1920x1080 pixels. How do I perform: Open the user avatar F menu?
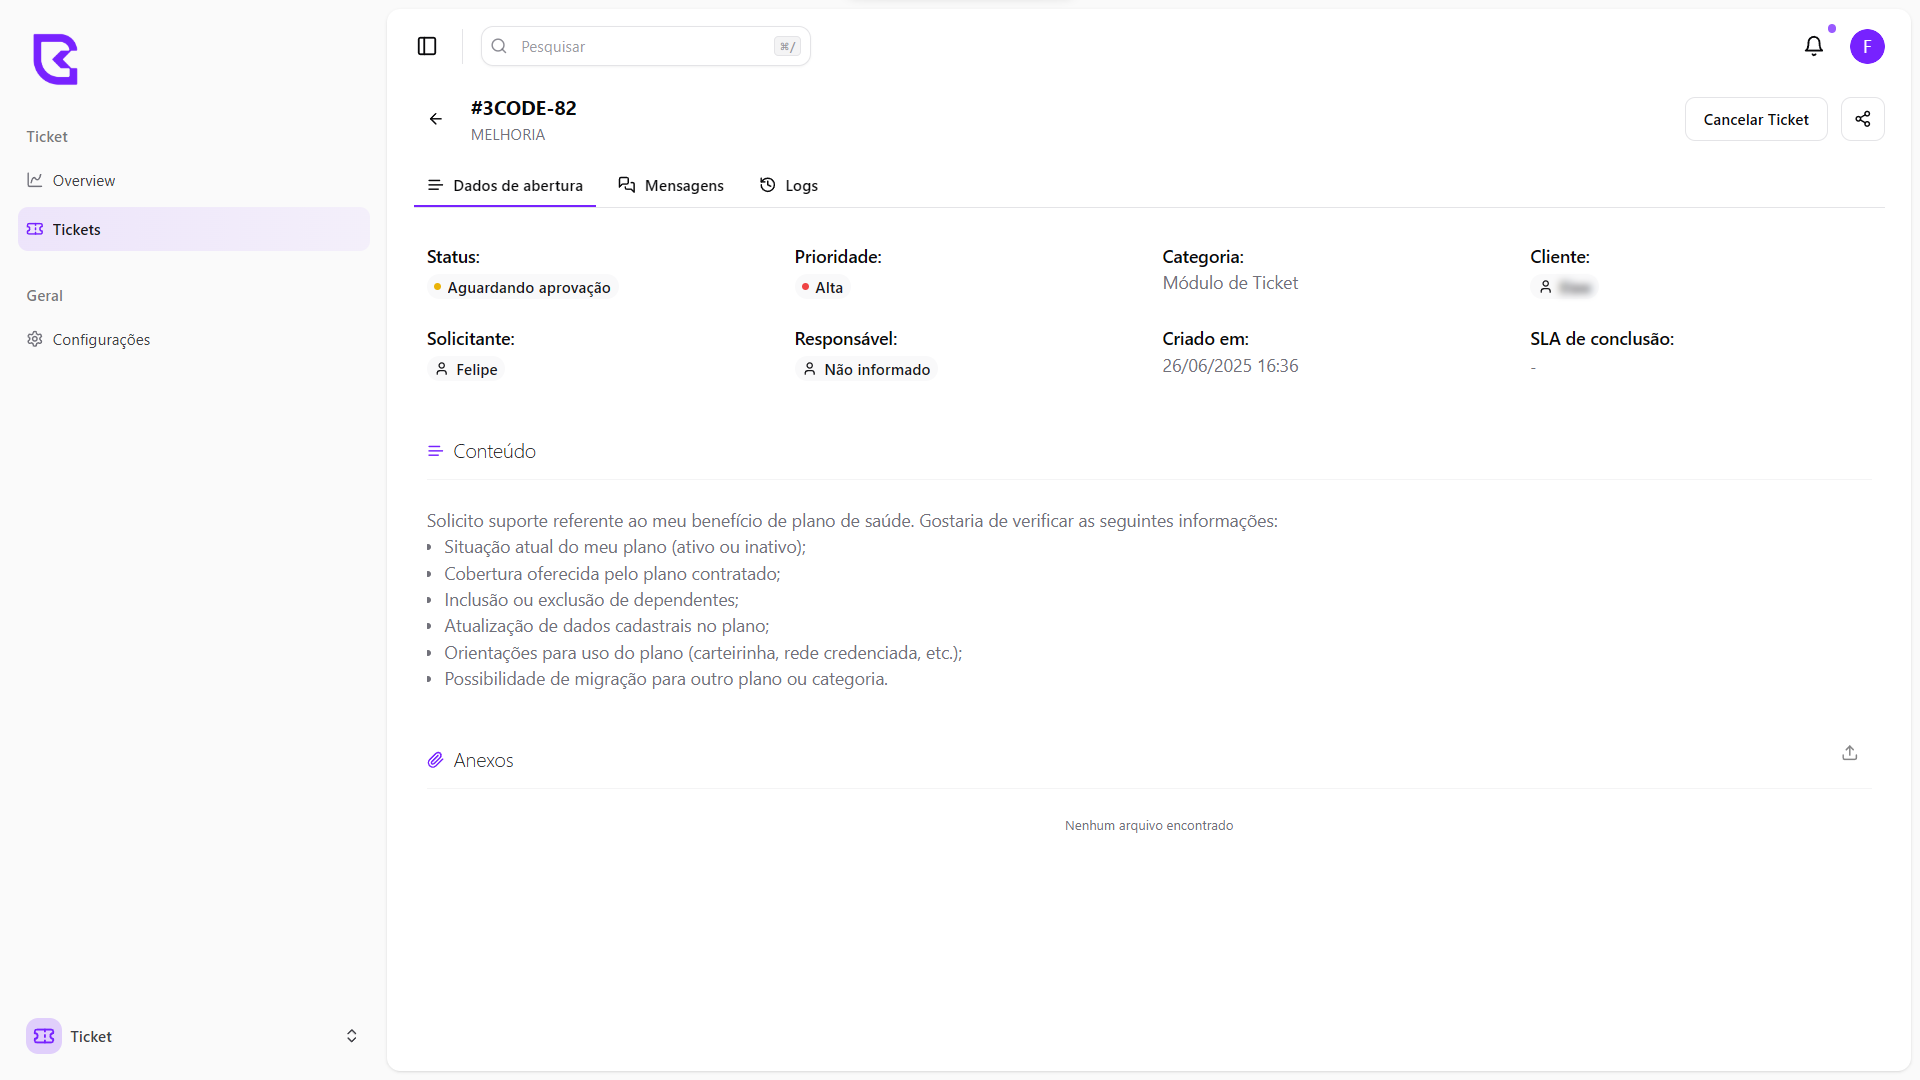[x=1866, y=46]
